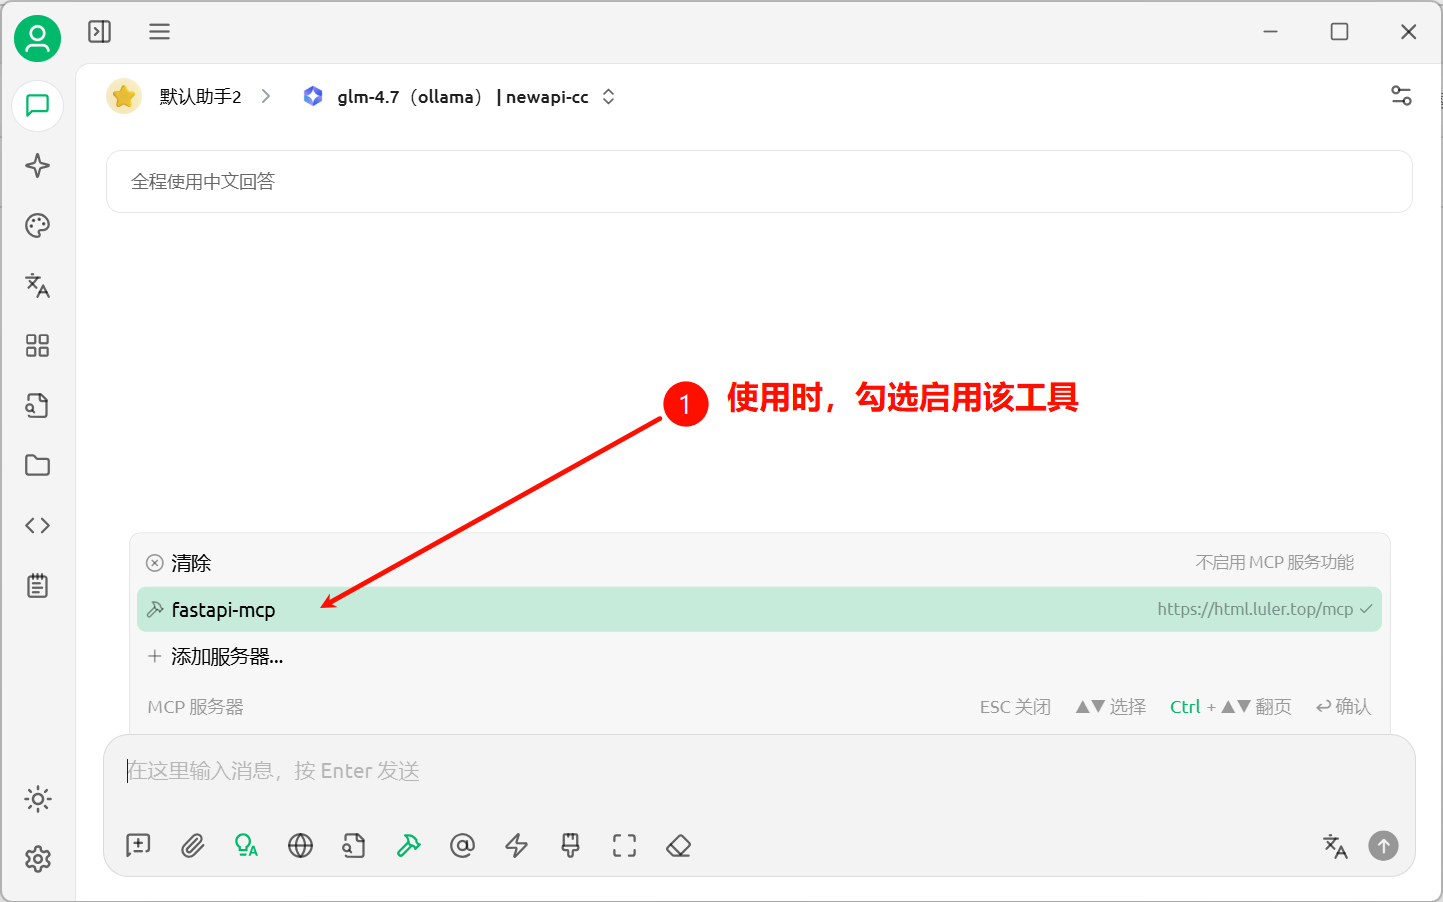
Task: Open quick phrases lightning icon
Action: (516, 846)
